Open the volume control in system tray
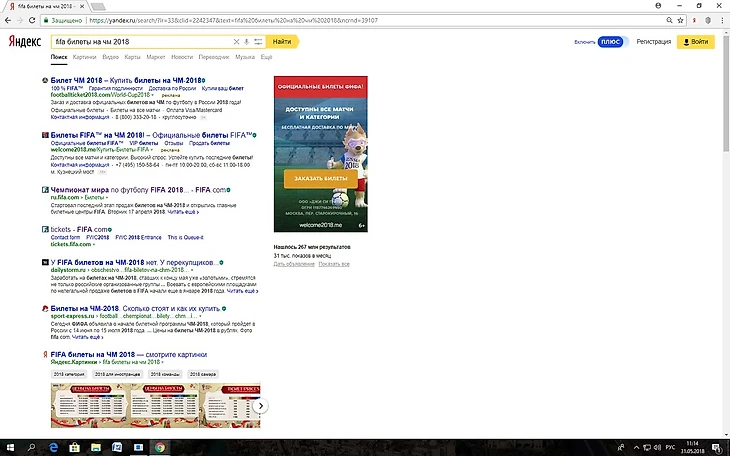730x456 pixels. pyautogui.click(x=657, y=448)
